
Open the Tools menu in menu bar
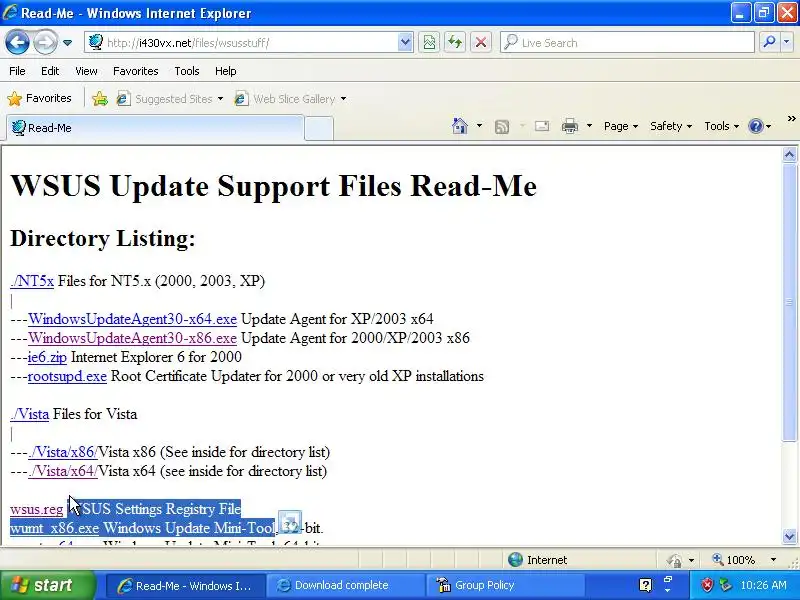click(x=187, y=71)
